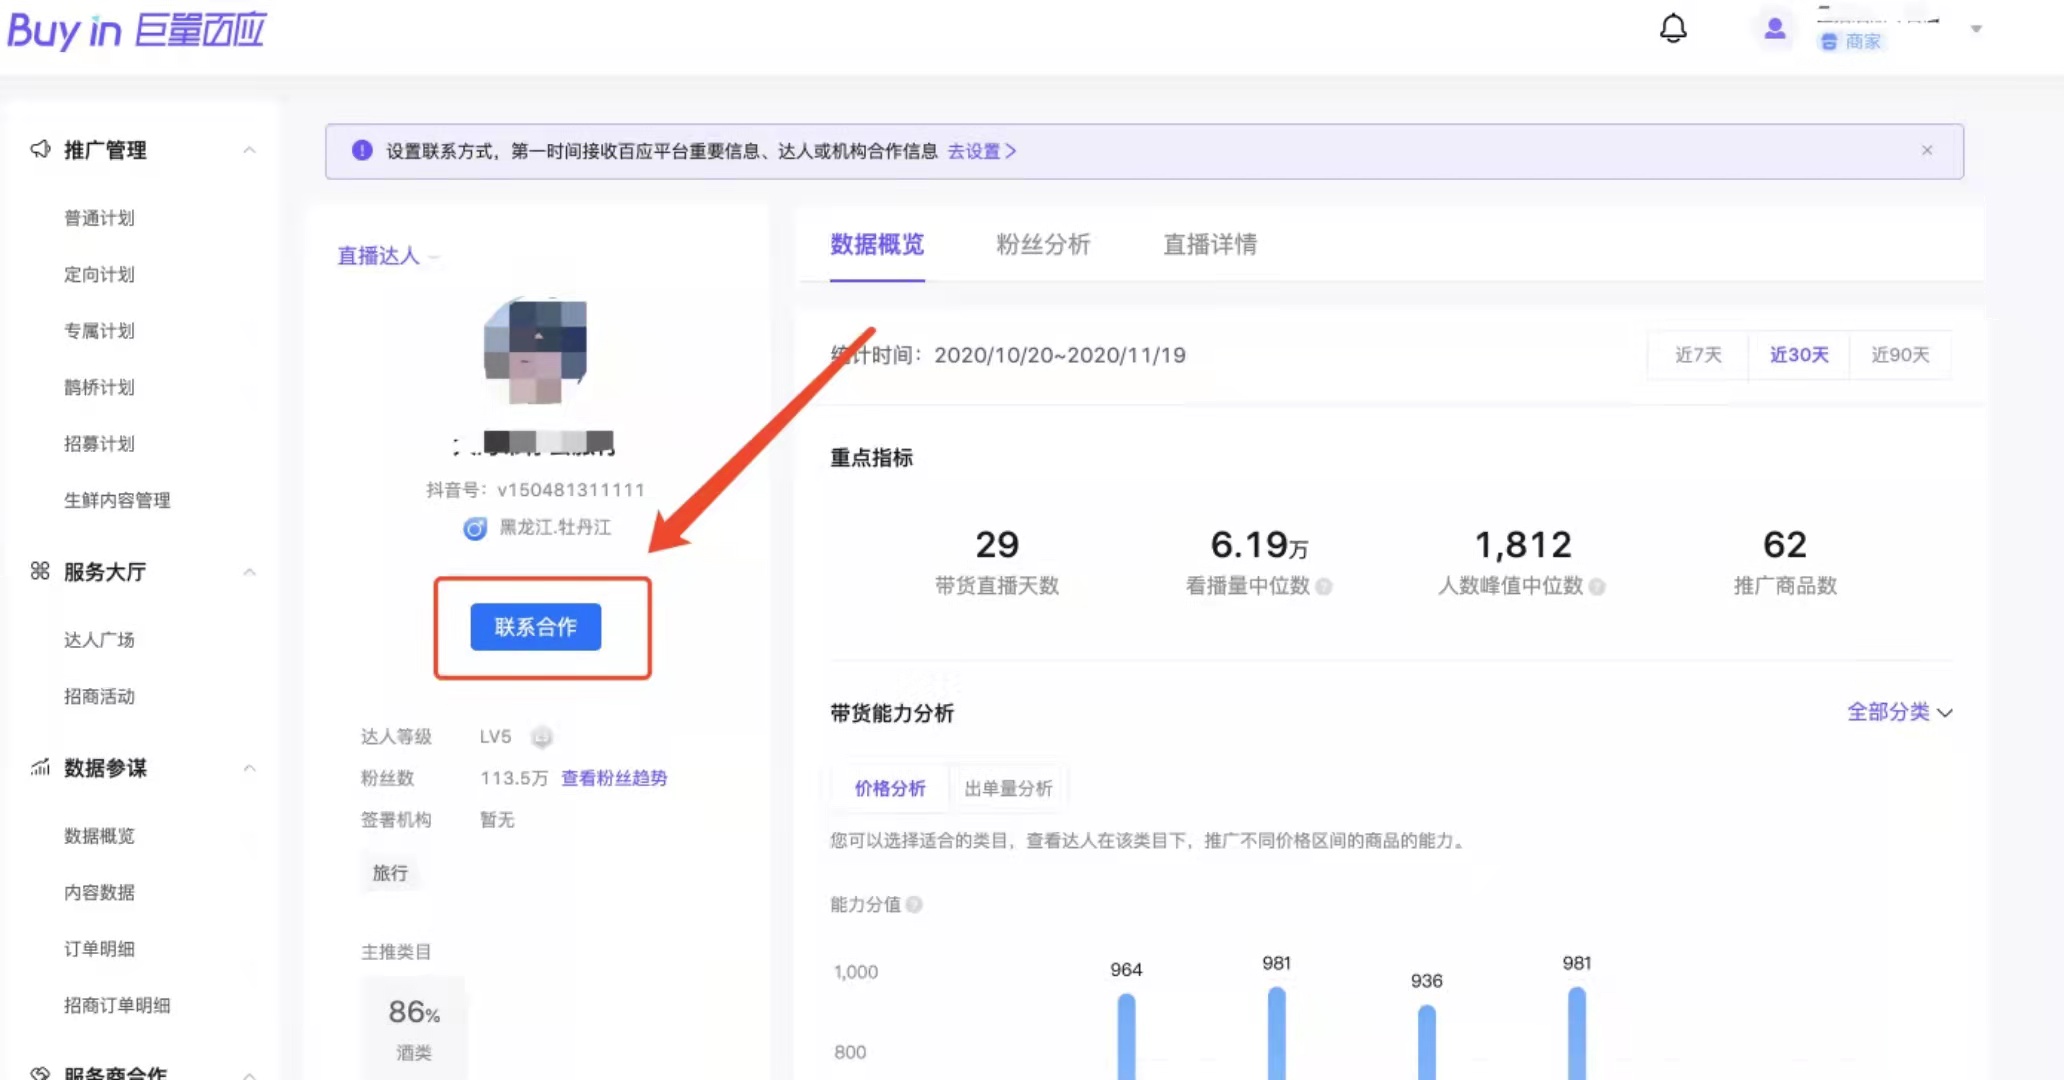The width and height of the screenshot is (2064, 1080).
Task: Collapse the 服务商合作 section
Action: coord(249,1074)
